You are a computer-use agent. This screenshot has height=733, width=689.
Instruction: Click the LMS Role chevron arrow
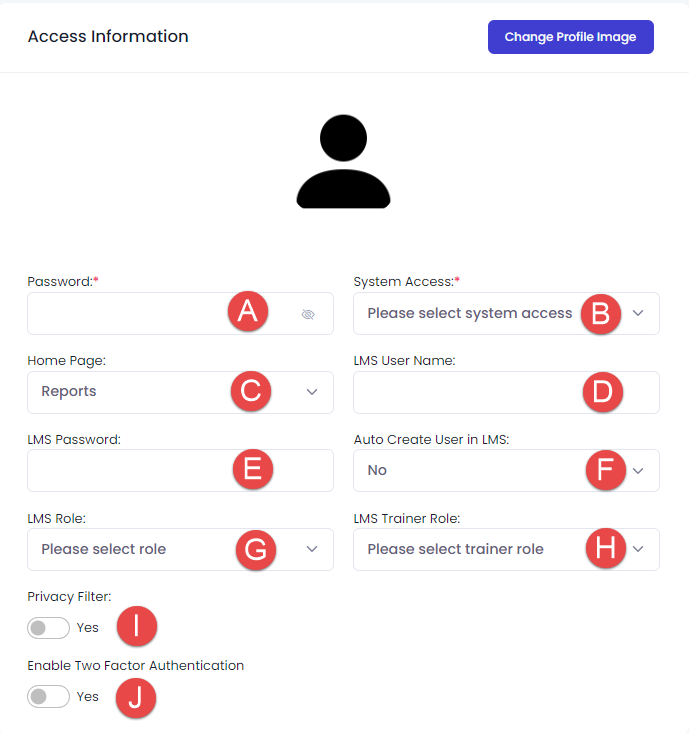point(312,549)
